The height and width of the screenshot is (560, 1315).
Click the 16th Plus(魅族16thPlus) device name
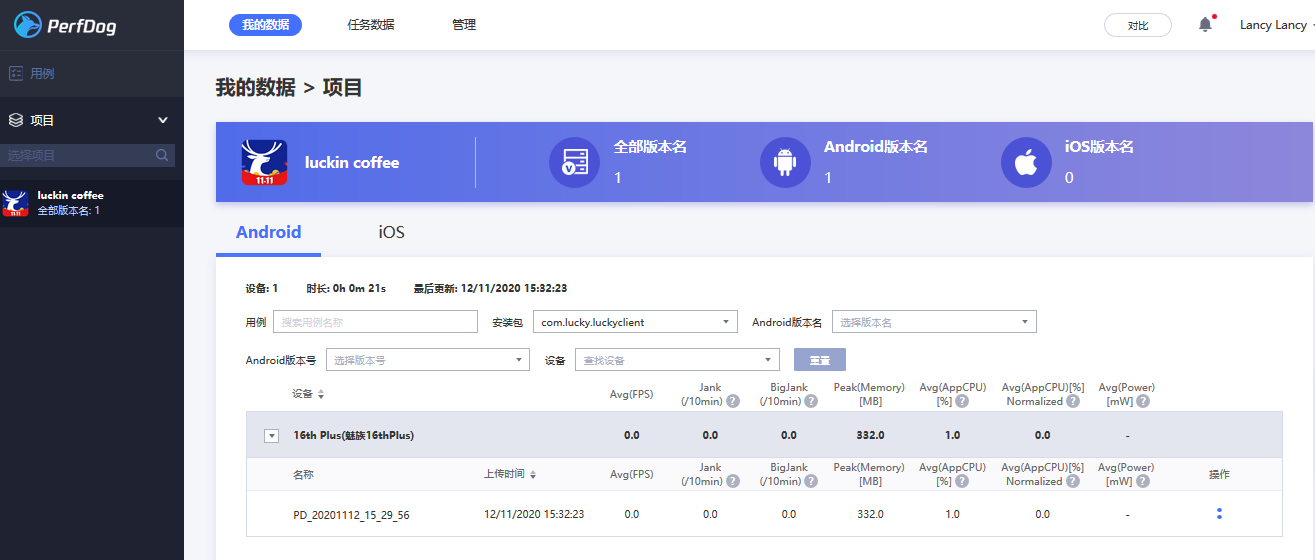point(354,436)
